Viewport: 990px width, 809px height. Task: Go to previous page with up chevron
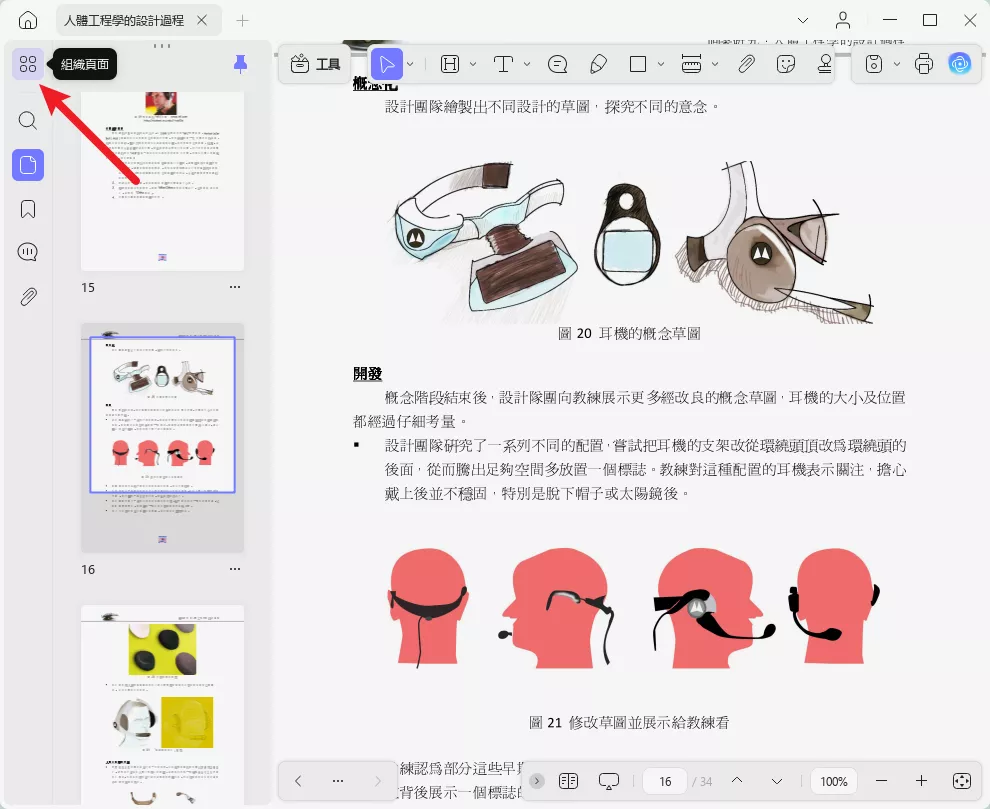(x=737, y=781)
